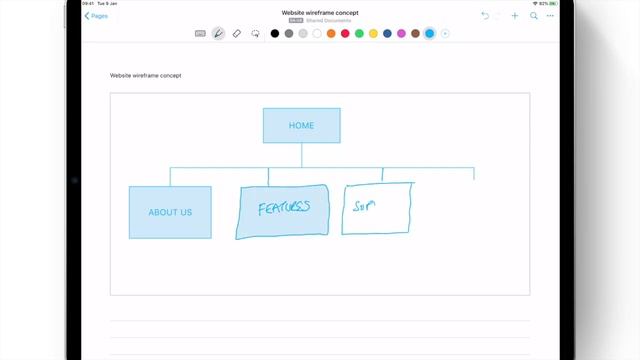Pick the red ink color

click(345, 33)
